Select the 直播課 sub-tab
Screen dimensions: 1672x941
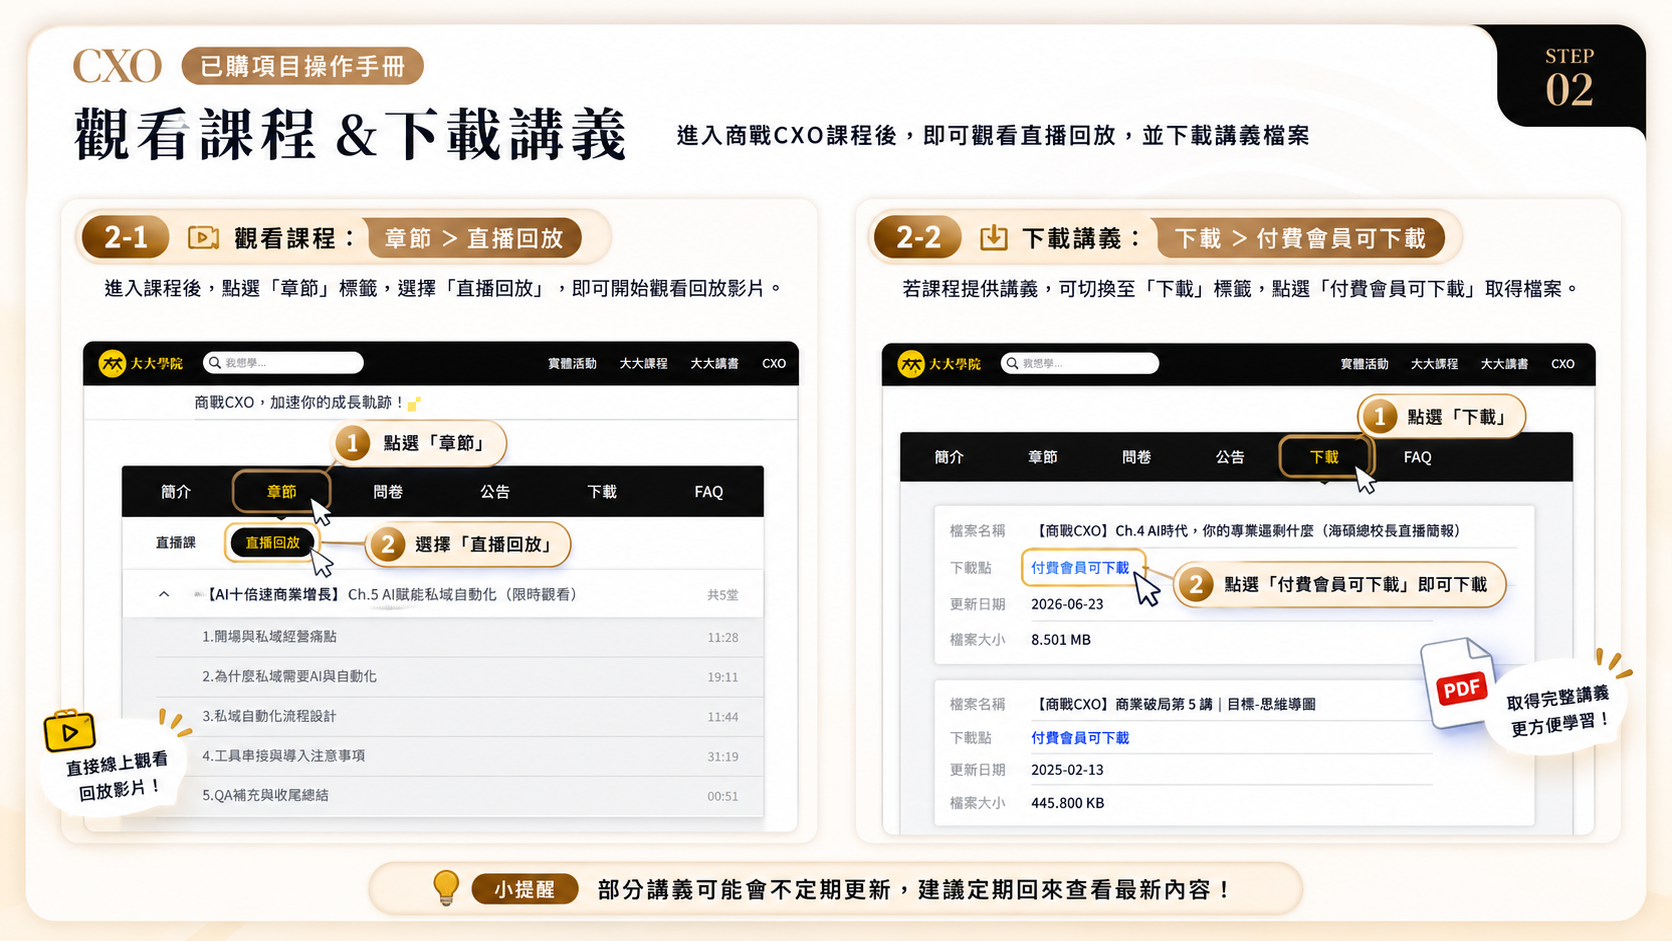[176, 543]
